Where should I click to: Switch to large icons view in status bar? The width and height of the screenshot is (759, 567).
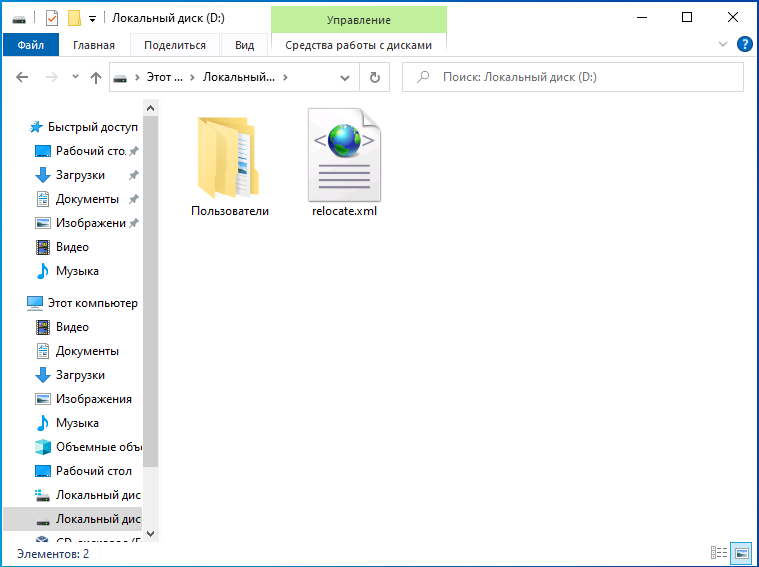[x=741, y=552]
